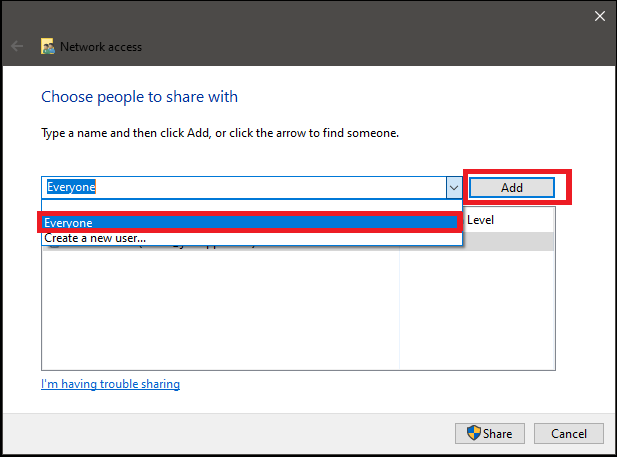Viewport: 617px width, 457px height.
Task: Click empty space in the people list
Action: (x=220, y=310)
